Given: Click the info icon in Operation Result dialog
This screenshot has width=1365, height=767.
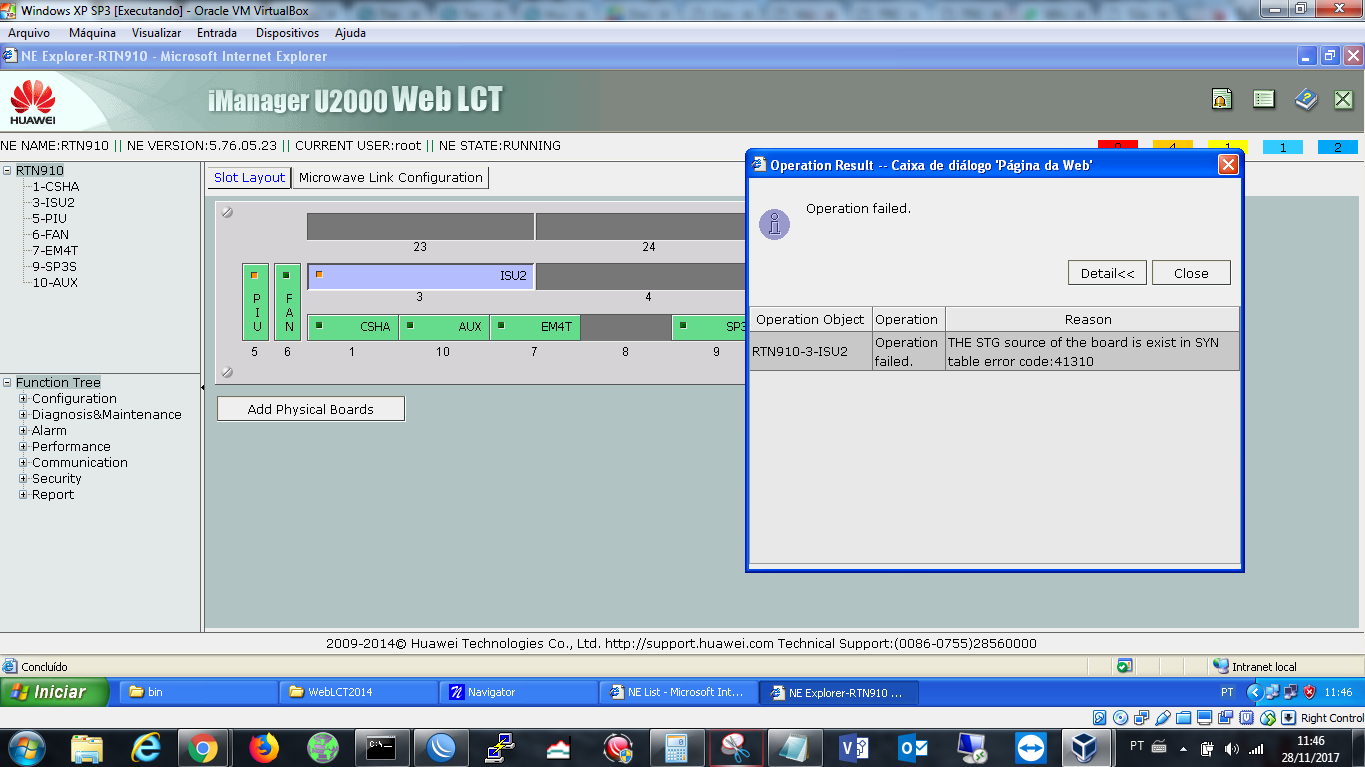Looking at the screenshot, I should click(x=774, y=224).
